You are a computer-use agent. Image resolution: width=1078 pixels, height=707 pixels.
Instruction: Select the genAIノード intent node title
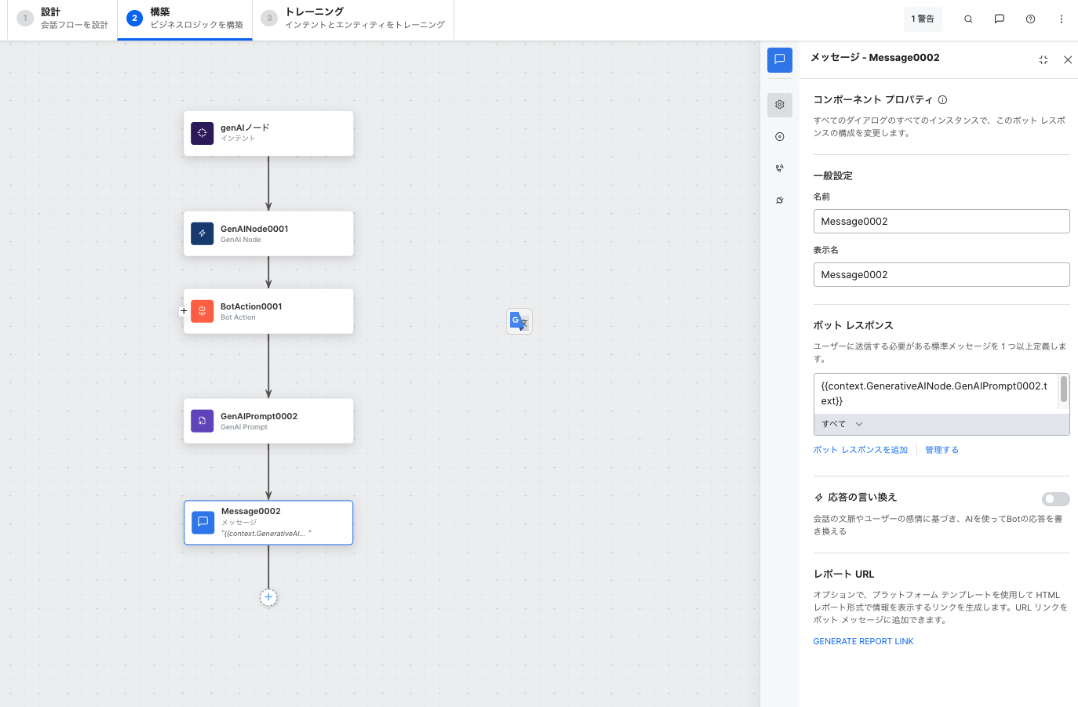[x=245, y=127]
